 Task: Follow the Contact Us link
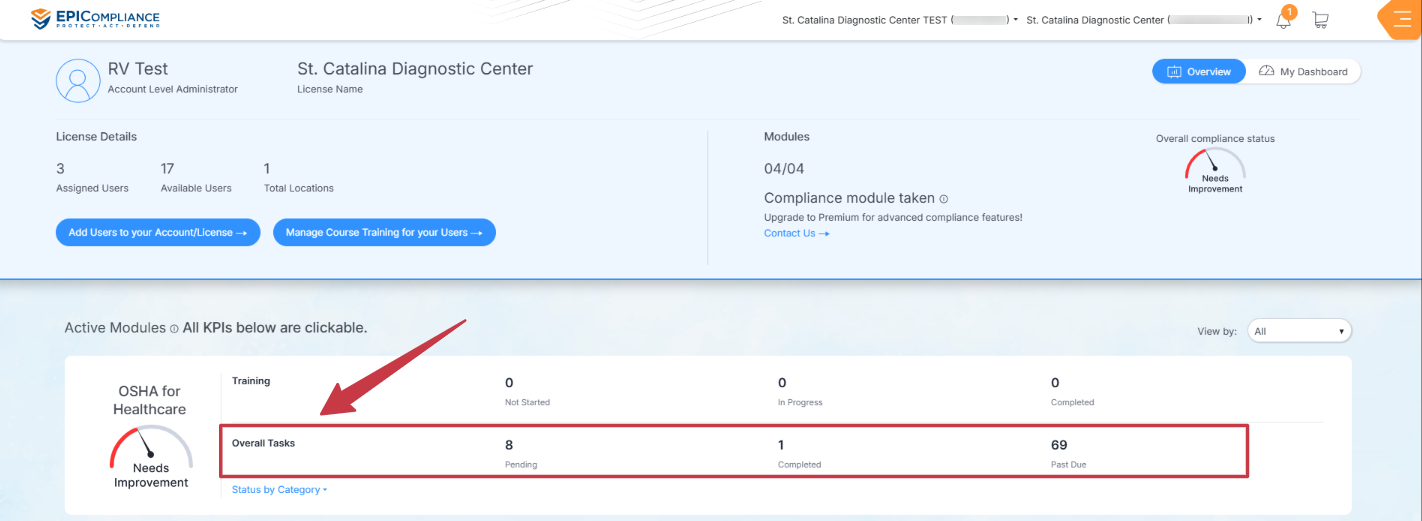click(x=796, y=233)
